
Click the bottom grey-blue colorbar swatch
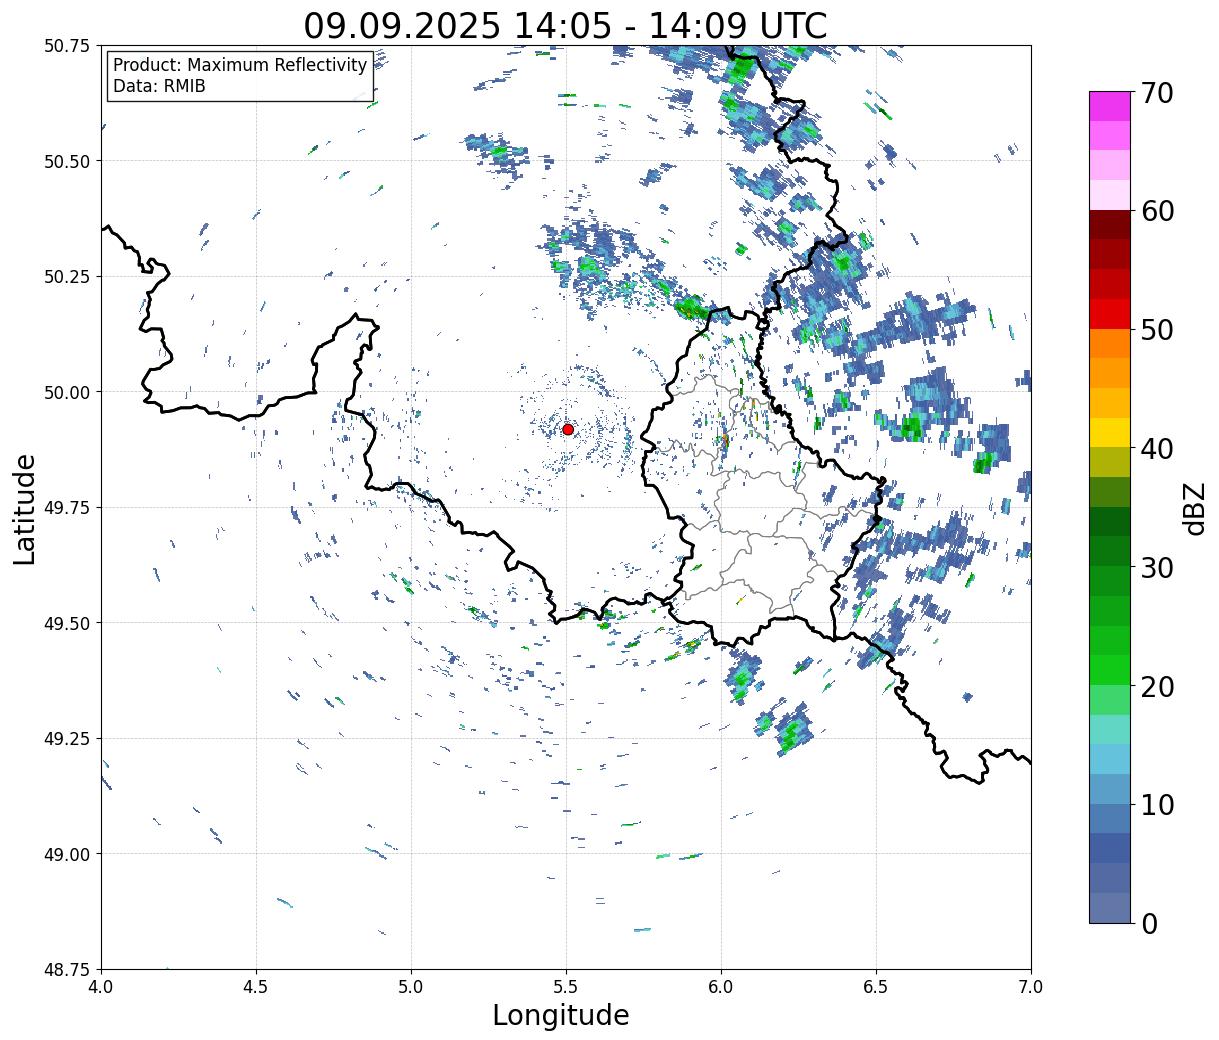pos(1110,907)
